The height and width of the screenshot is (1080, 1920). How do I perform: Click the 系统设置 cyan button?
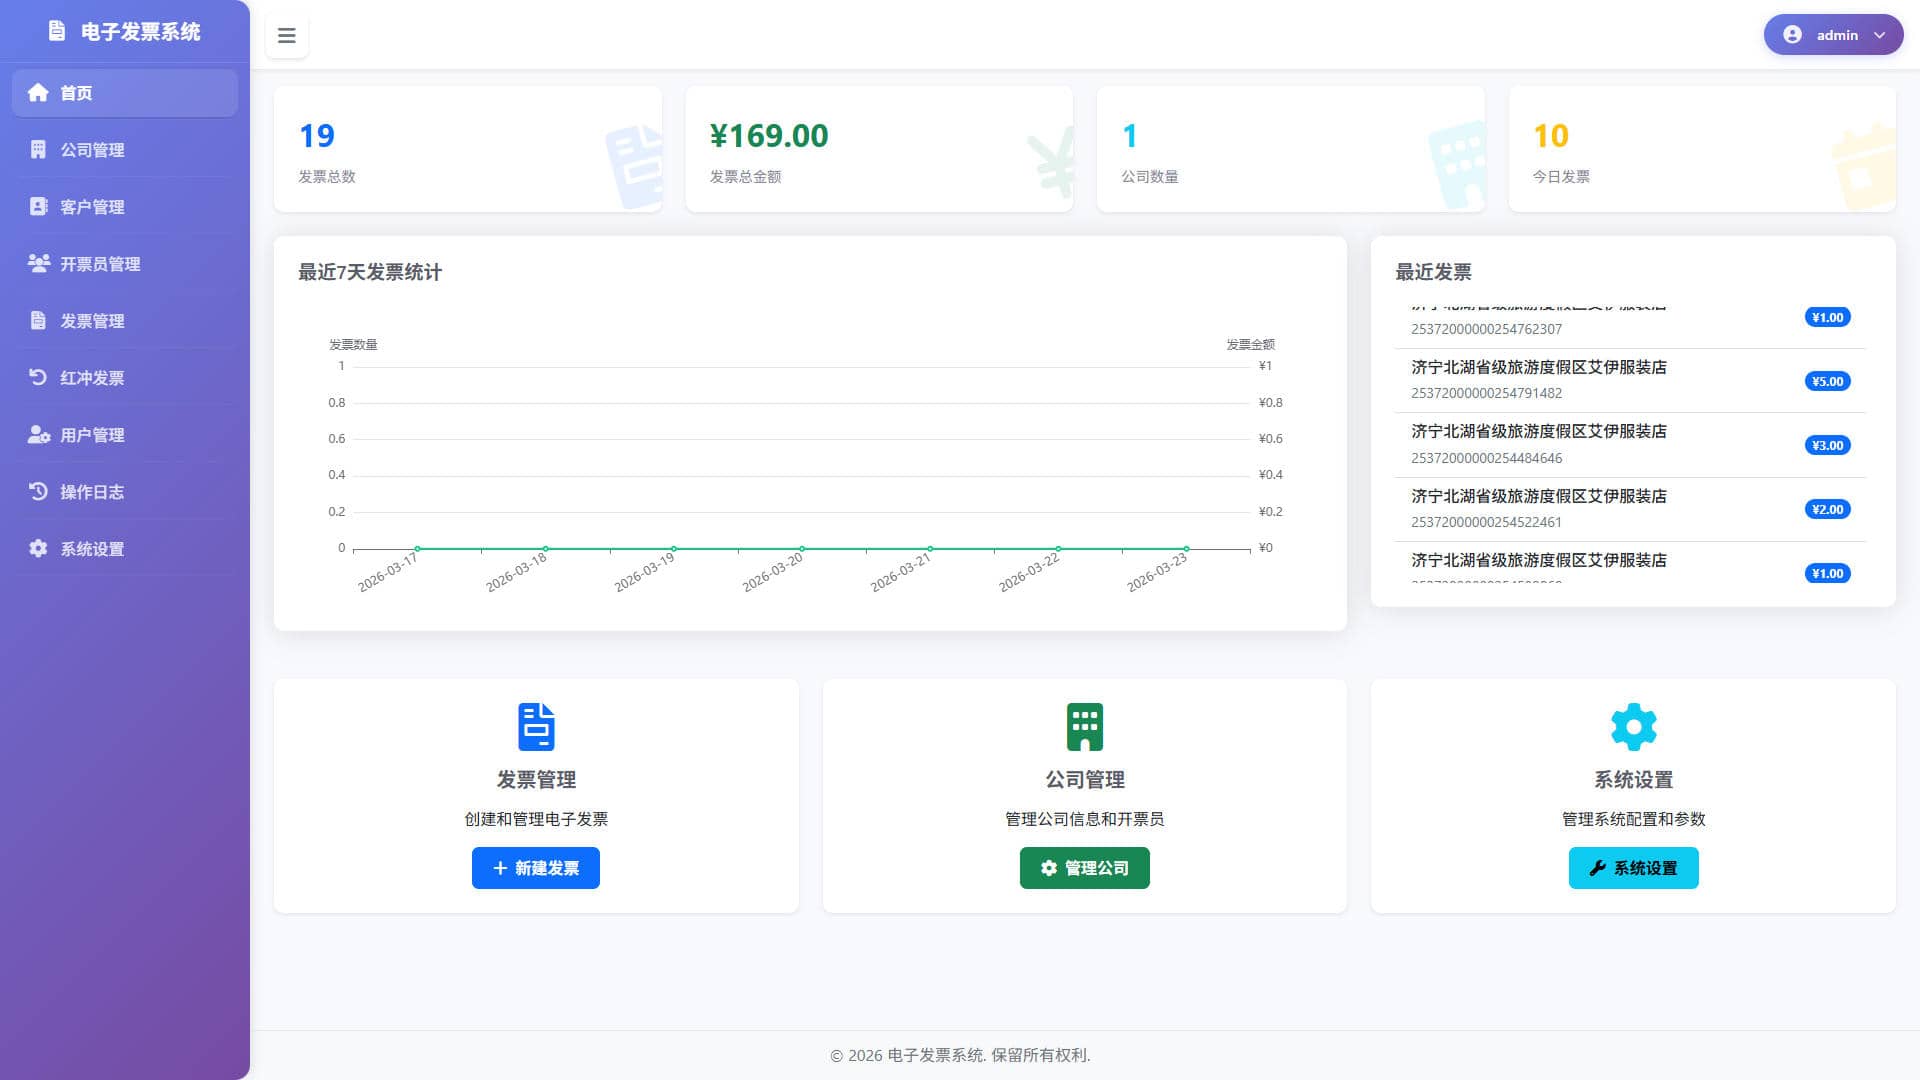[x=1633, y=867]
